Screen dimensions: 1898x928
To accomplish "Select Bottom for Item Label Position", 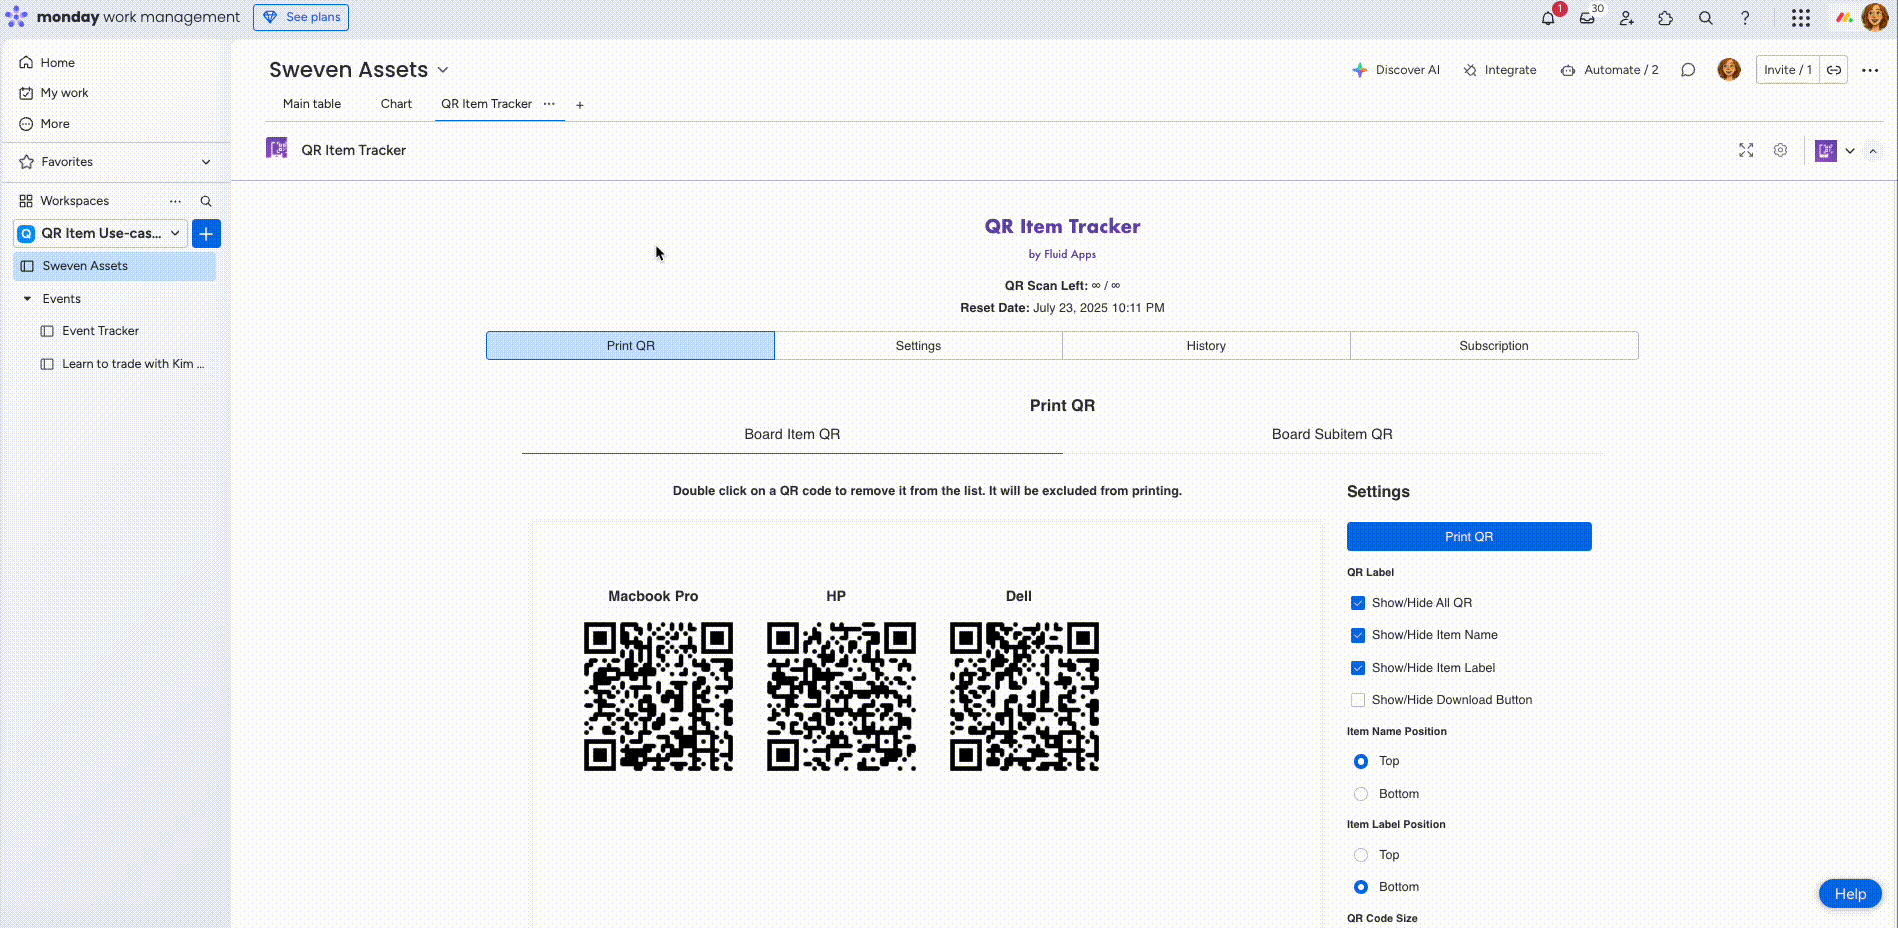I will (x=1361, y=887).
